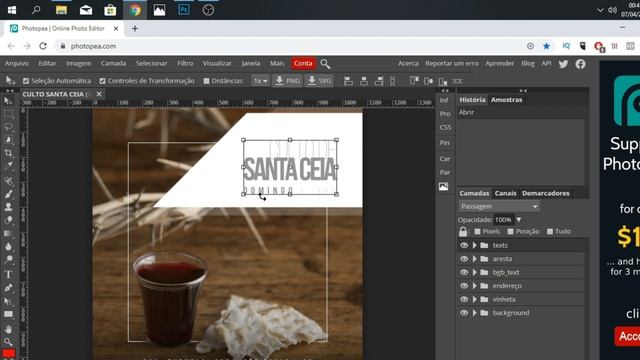The width and height of the screenshot is (640, 360).
Task: Select the Crop tool
Action: [8, 153]
